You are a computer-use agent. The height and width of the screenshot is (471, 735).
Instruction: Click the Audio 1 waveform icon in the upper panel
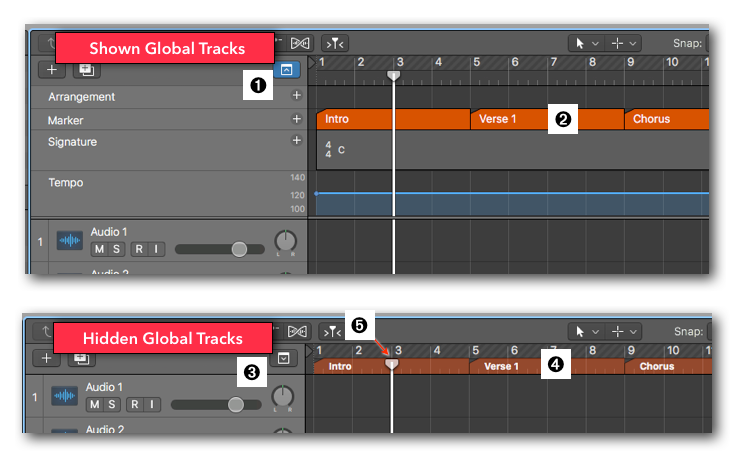pos(69,241)
